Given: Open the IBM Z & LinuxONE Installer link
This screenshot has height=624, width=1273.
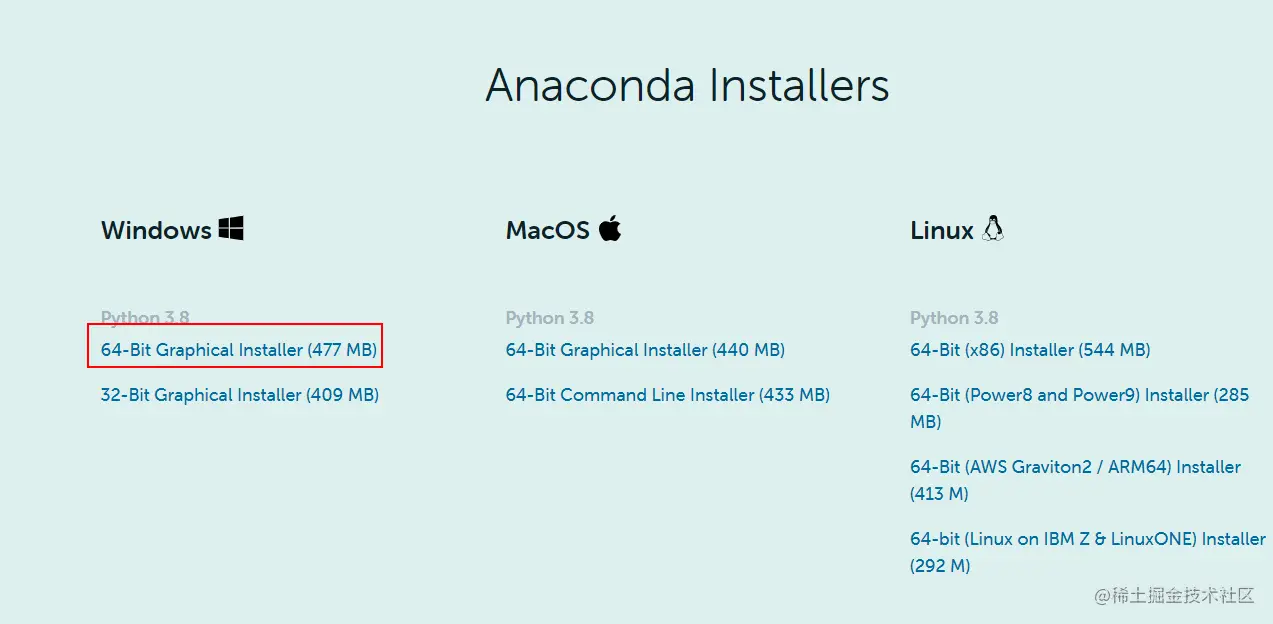Looking at the screenshot, I should (1088, 552).
